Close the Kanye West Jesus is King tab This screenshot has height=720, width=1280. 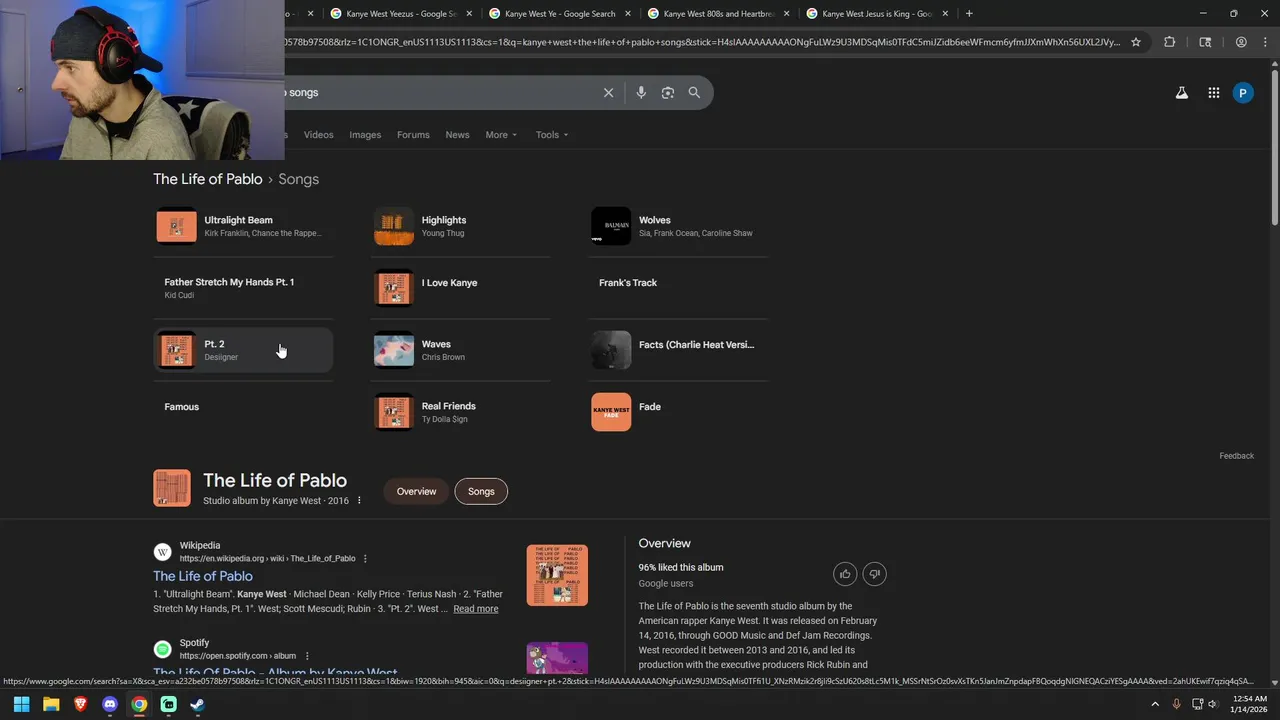pos(945,14)
